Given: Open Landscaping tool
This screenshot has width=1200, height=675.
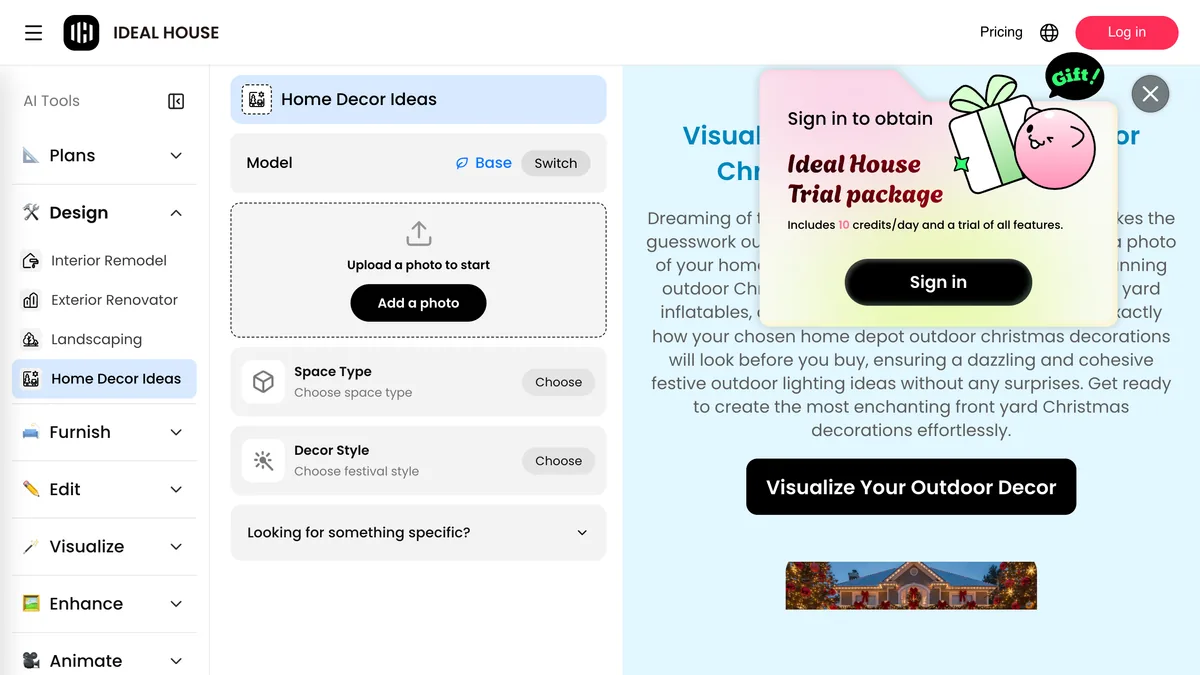Looking at the screenshot, I should click(104, 340).
